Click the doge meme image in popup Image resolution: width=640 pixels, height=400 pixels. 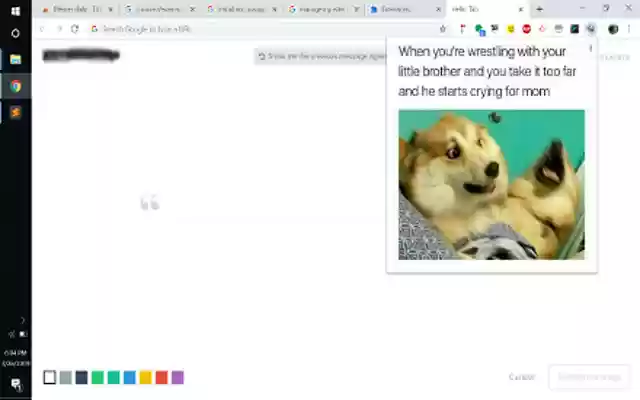click(491, 184)
